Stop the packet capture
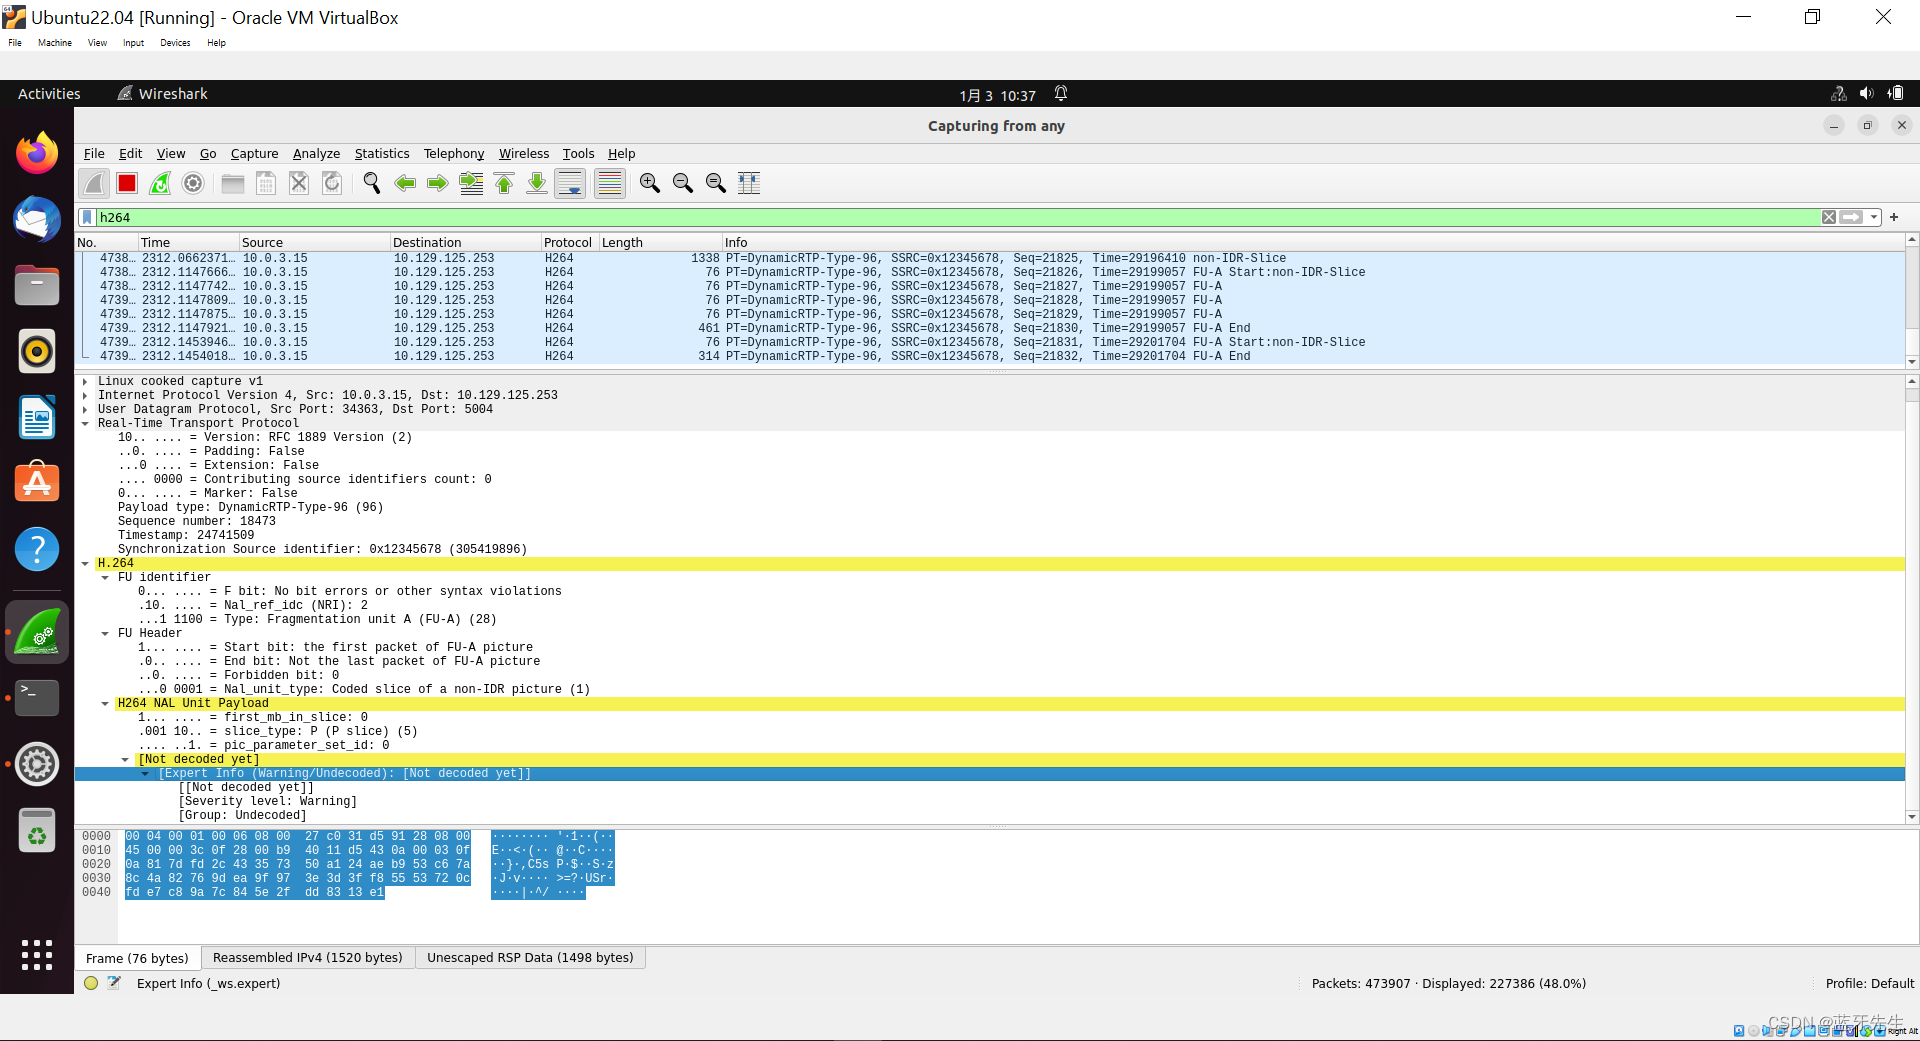1920x1041 pixels. point(126,183)
